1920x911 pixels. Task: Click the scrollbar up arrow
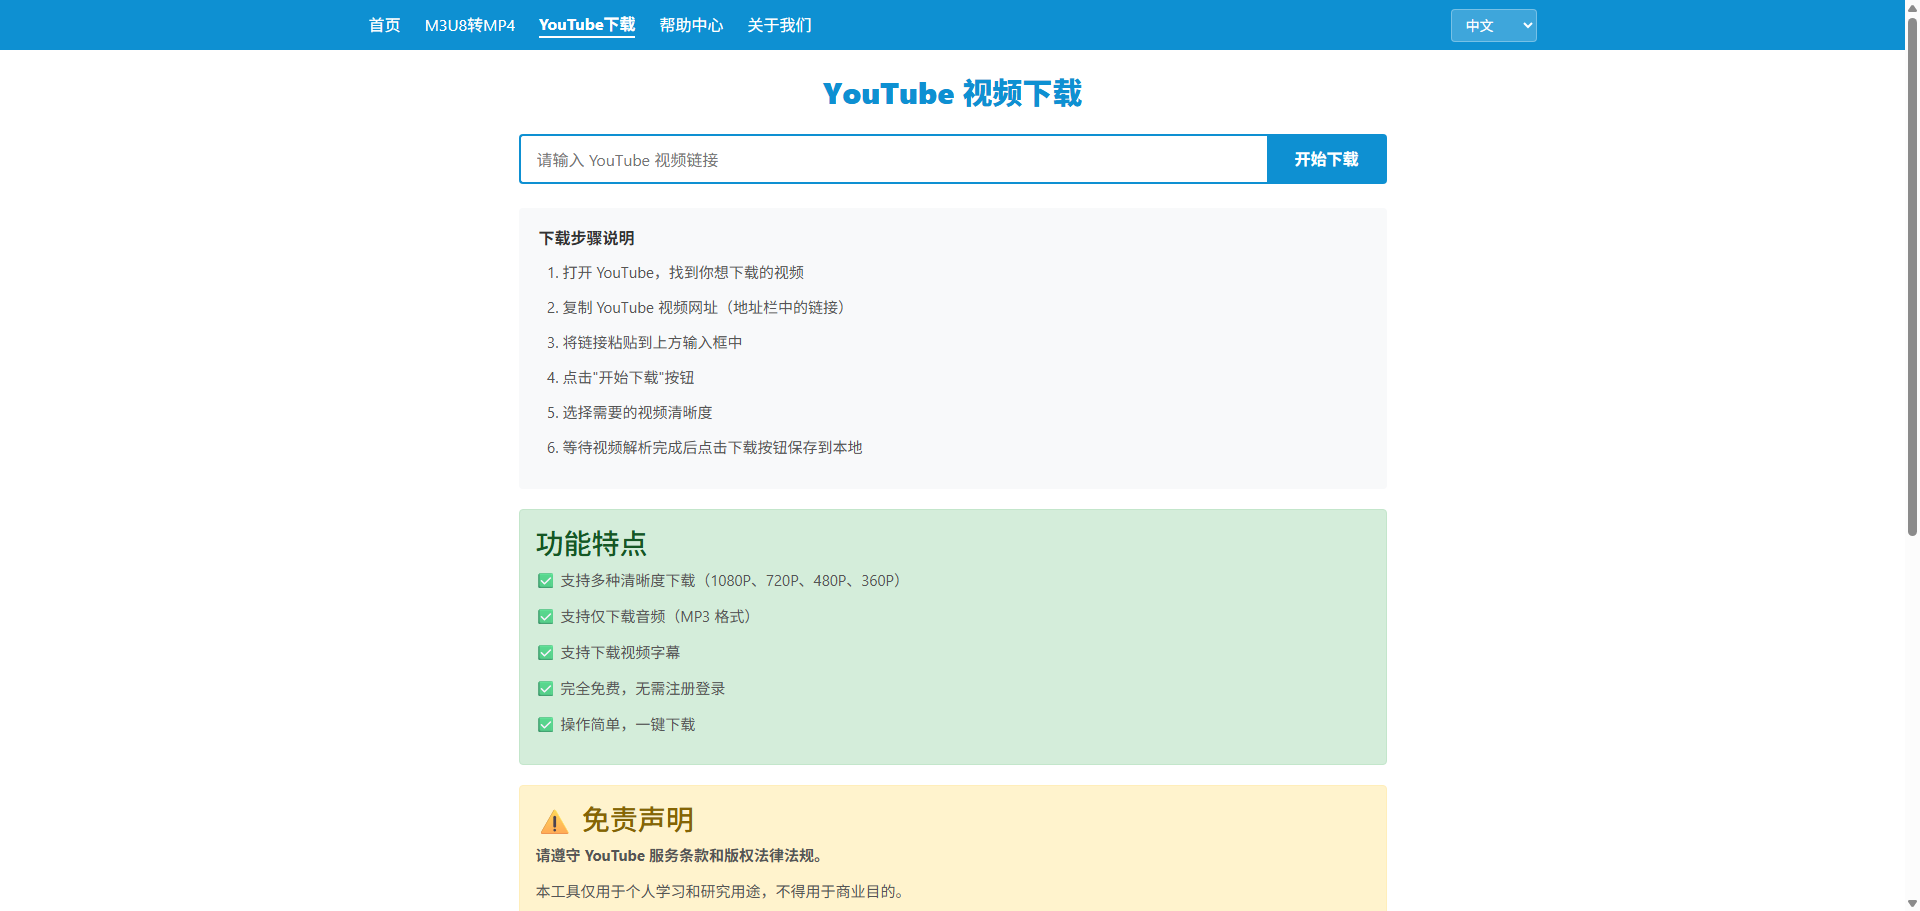1911,7
